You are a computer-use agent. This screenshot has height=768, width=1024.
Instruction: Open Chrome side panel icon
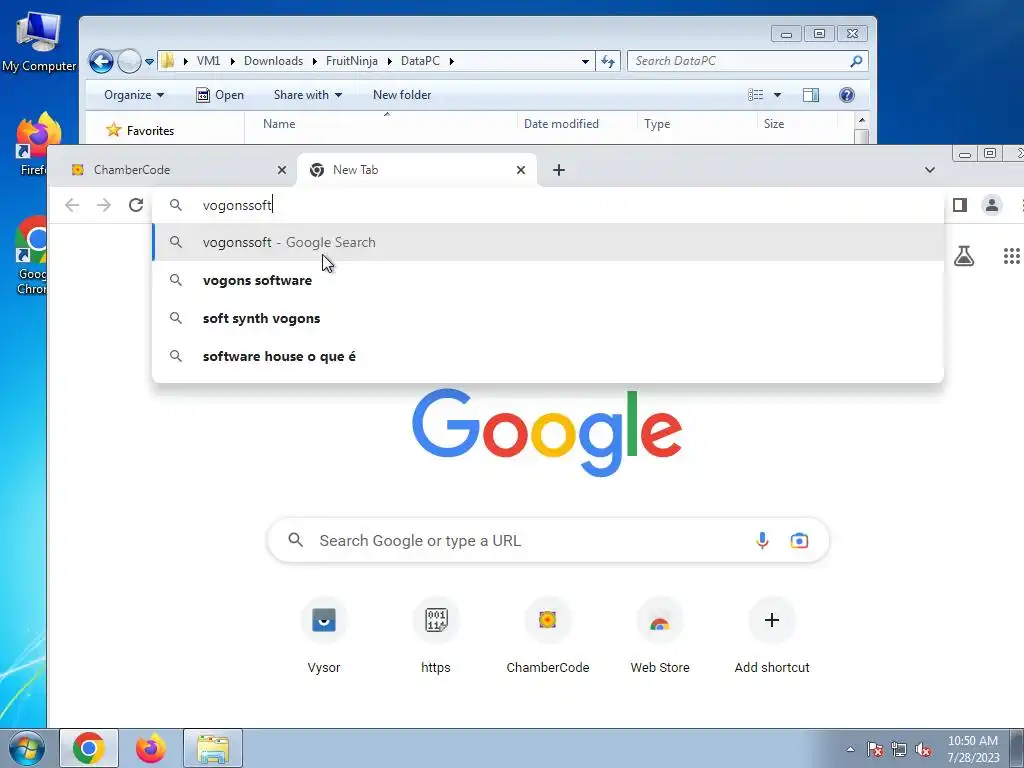[x=959, y=205]
